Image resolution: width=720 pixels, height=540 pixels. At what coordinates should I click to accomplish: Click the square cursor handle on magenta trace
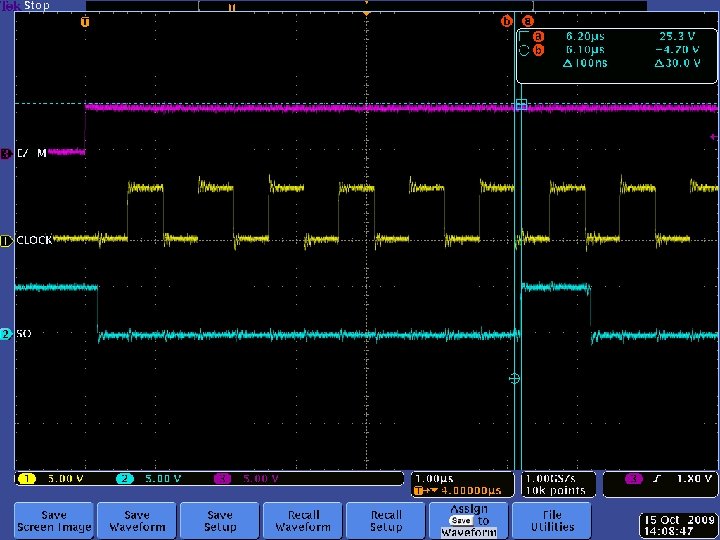click(x=520, y=105)
